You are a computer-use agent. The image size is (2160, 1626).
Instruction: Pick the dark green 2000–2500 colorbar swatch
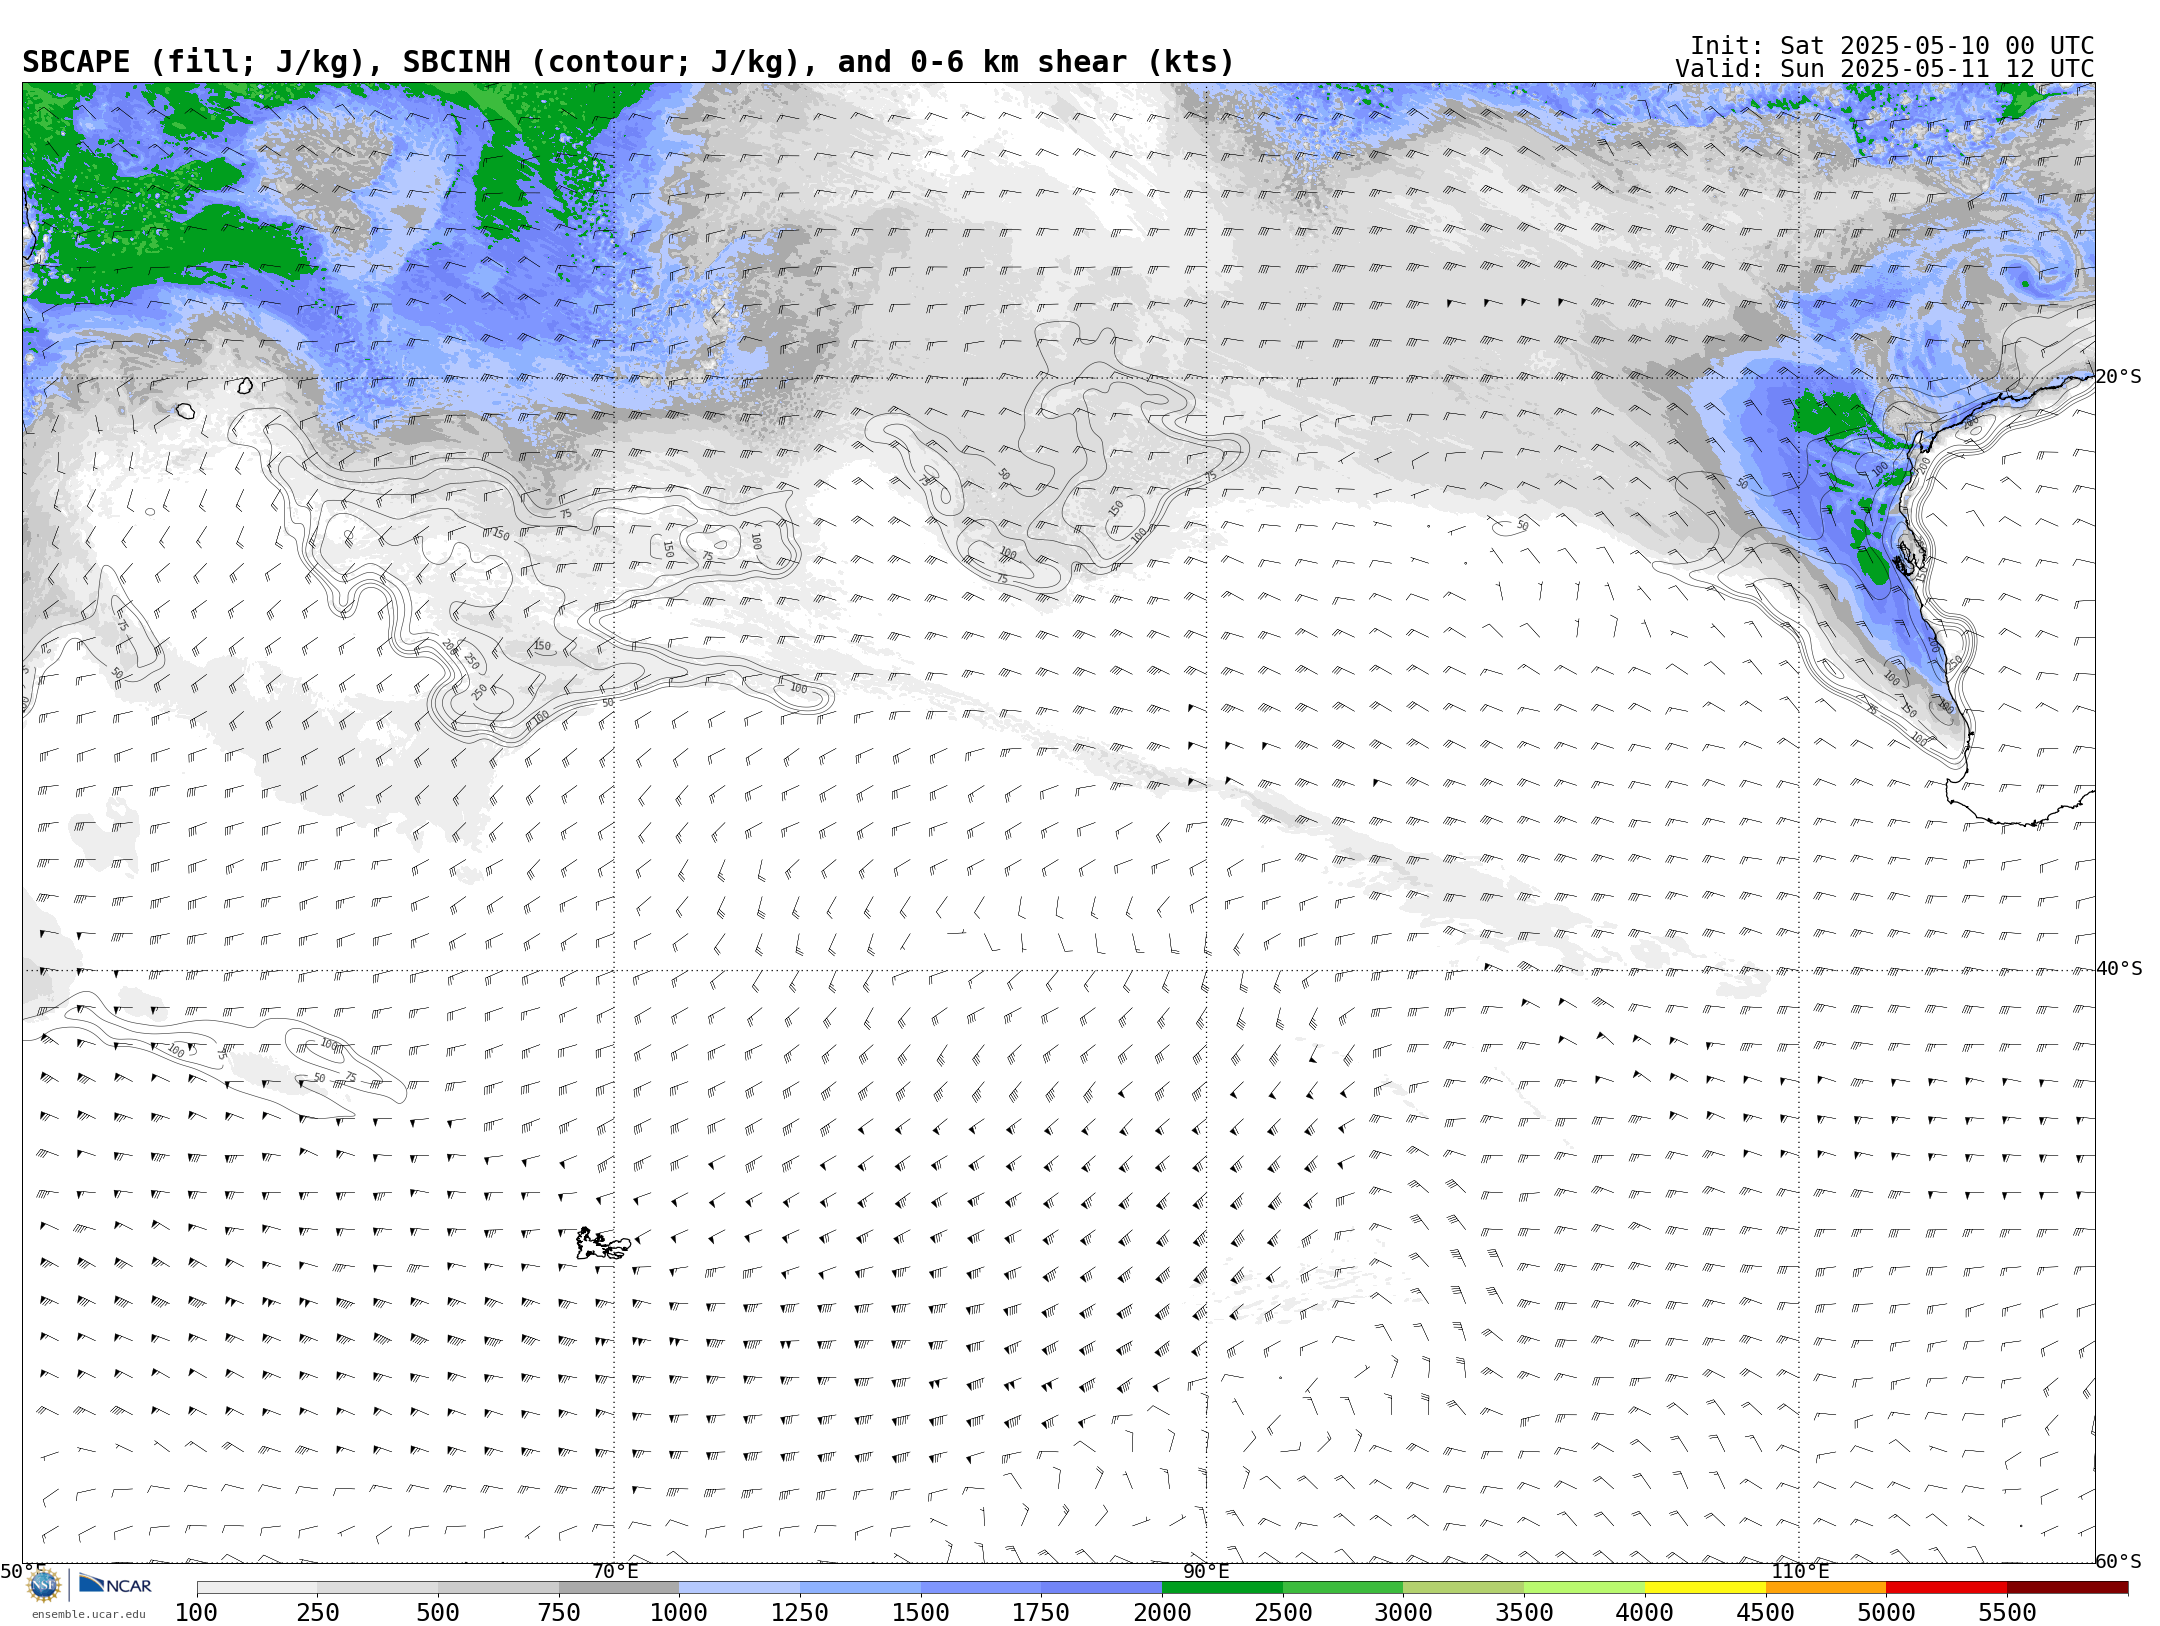coord(1222,1588)
